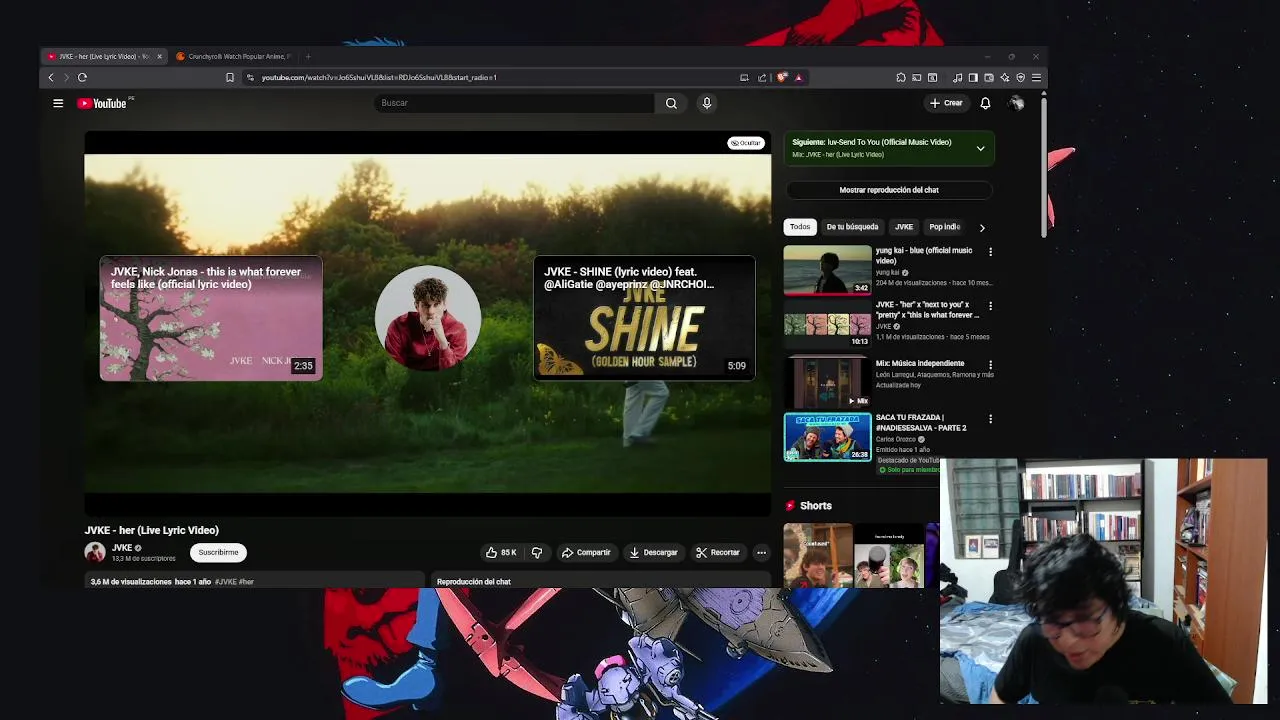Click the Crear button
This screenshot has width=1280, height=720.
(946, 103)
